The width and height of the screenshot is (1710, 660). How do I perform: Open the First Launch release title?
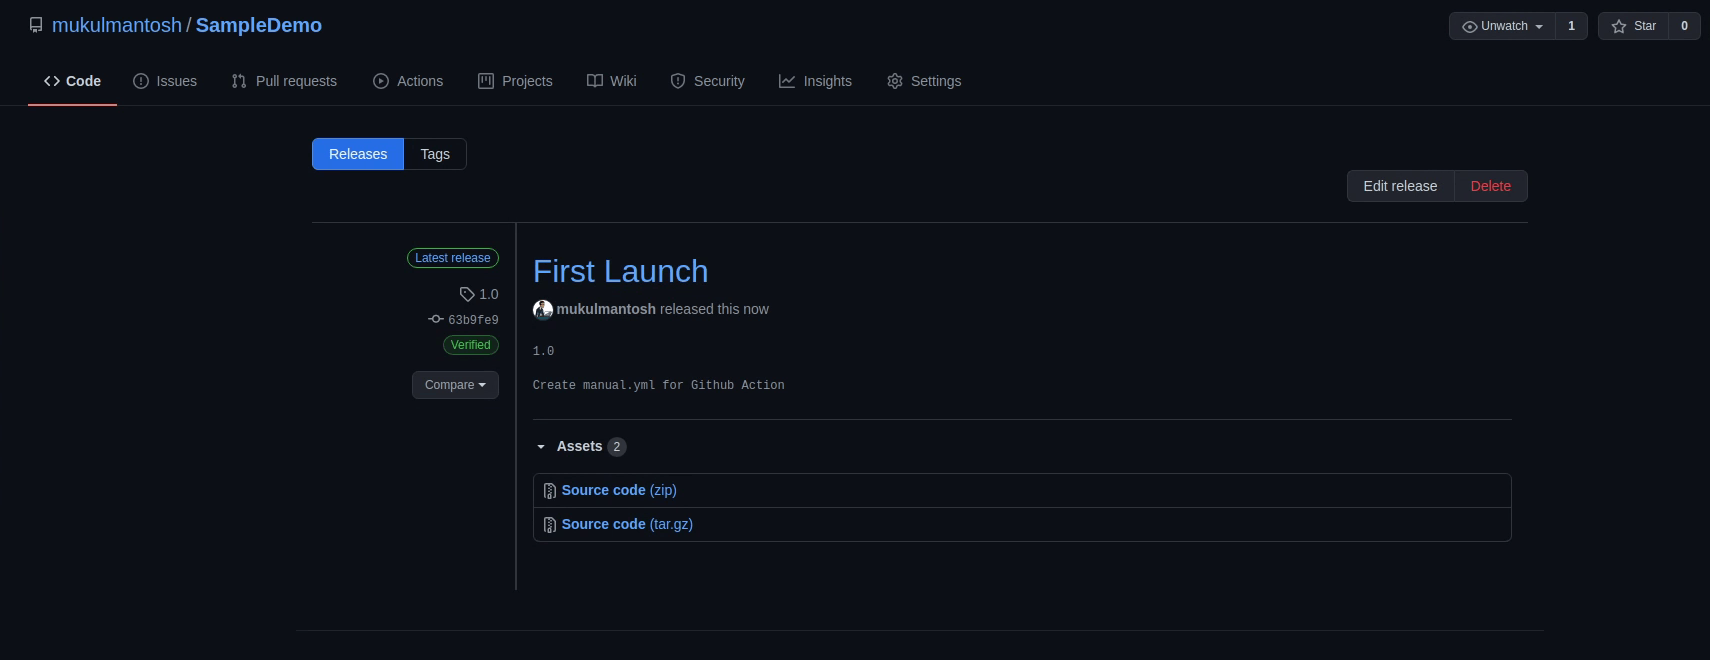(x=620, y=271)
